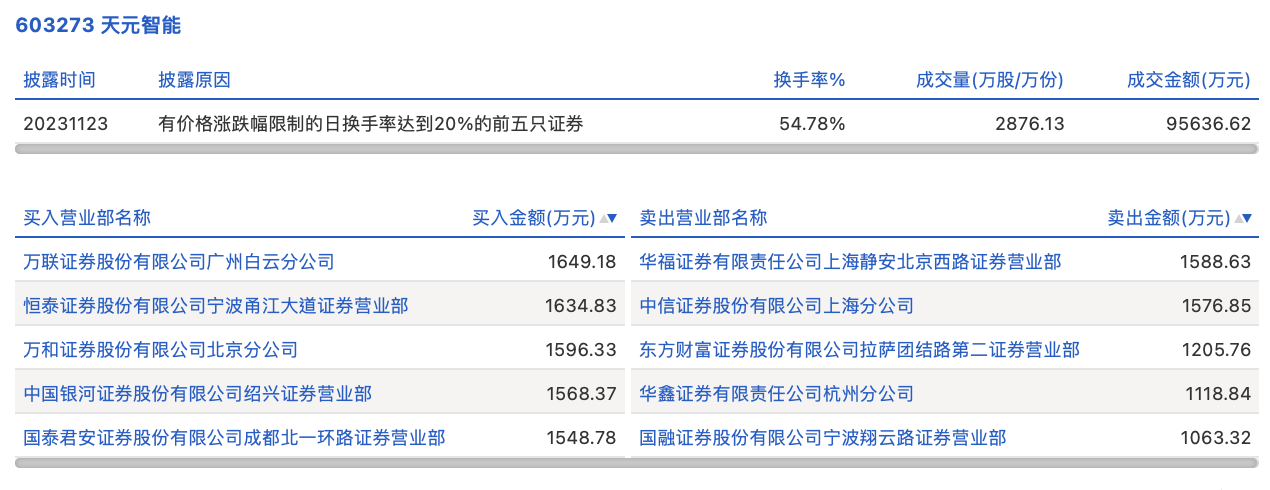Click the 披露时间 column header
This screenshot has height=490, width=1270.
click(x=60, y=80)
